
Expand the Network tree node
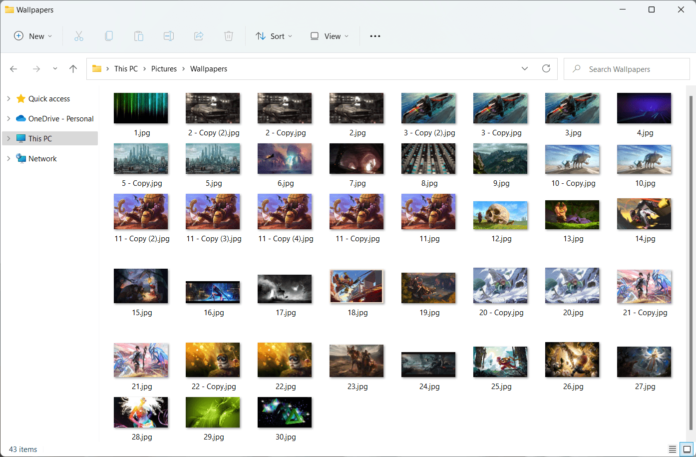pos(8,158)
